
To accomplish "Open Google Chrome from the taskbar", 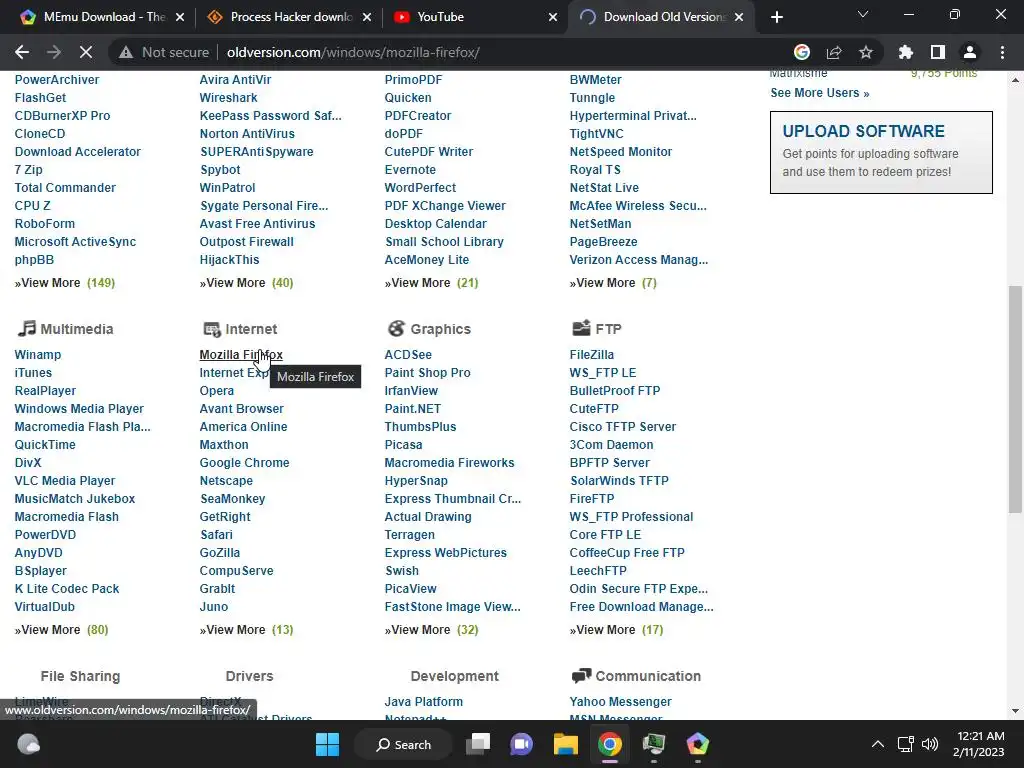I will tap(609, 744).
